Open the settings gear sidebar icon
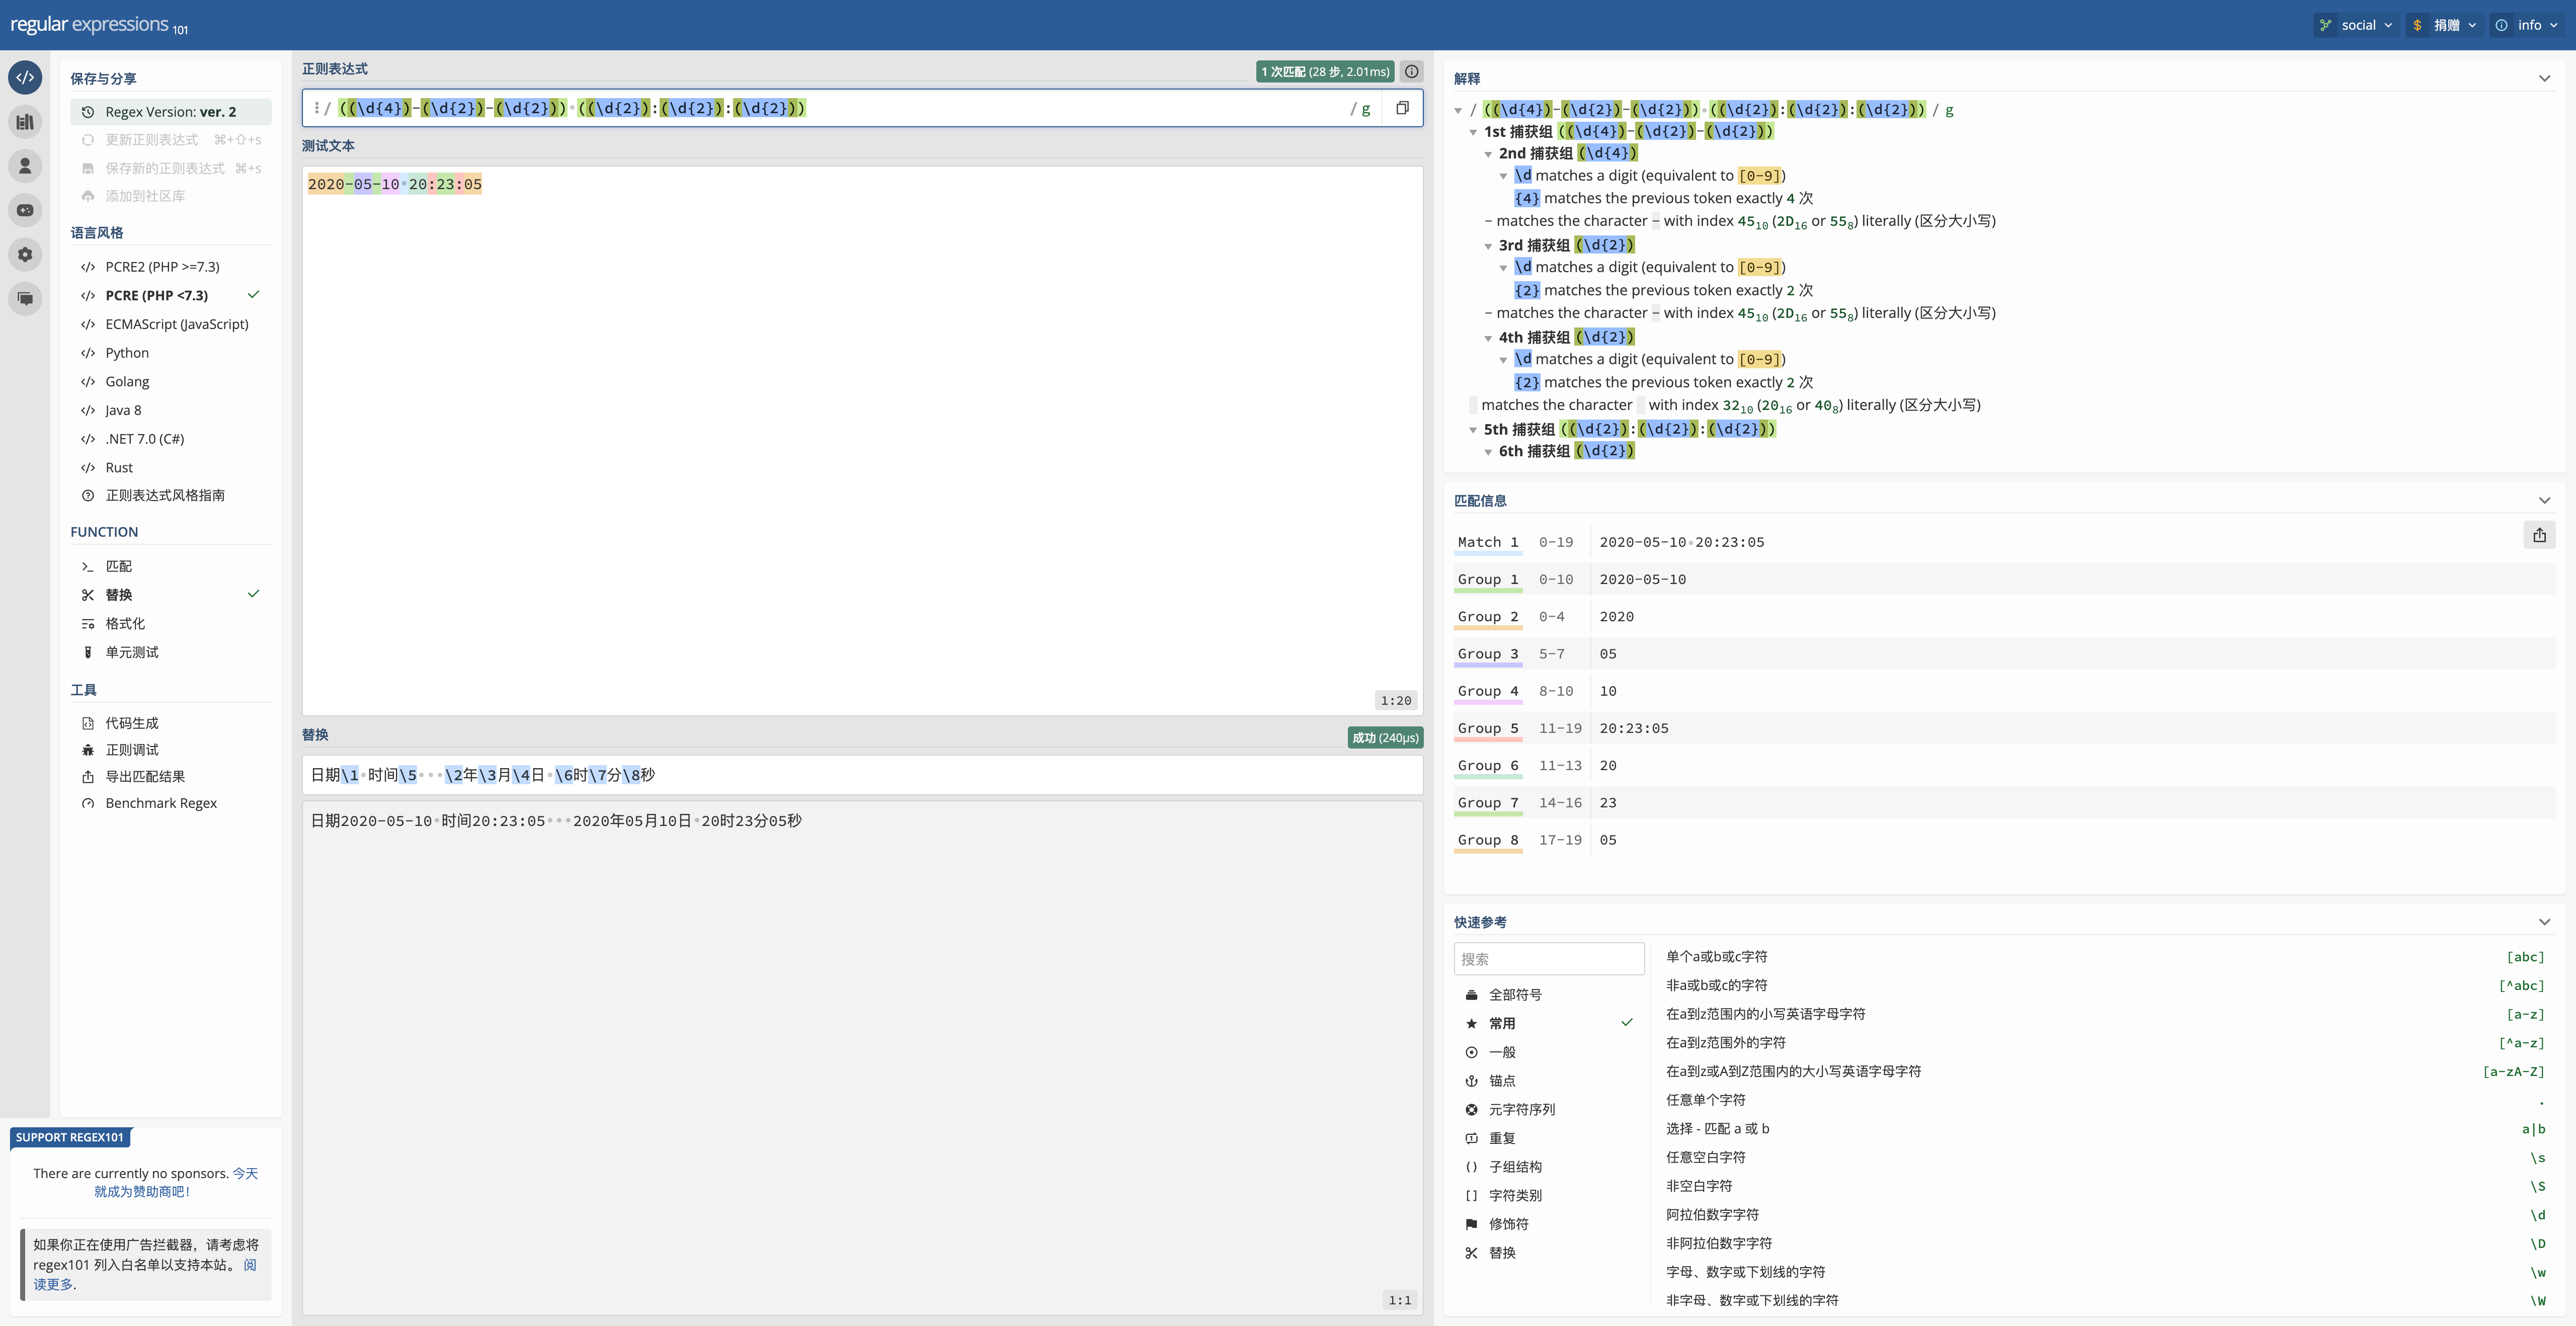The height and width of the screenshot is (1326, 2576). (25, 254)
